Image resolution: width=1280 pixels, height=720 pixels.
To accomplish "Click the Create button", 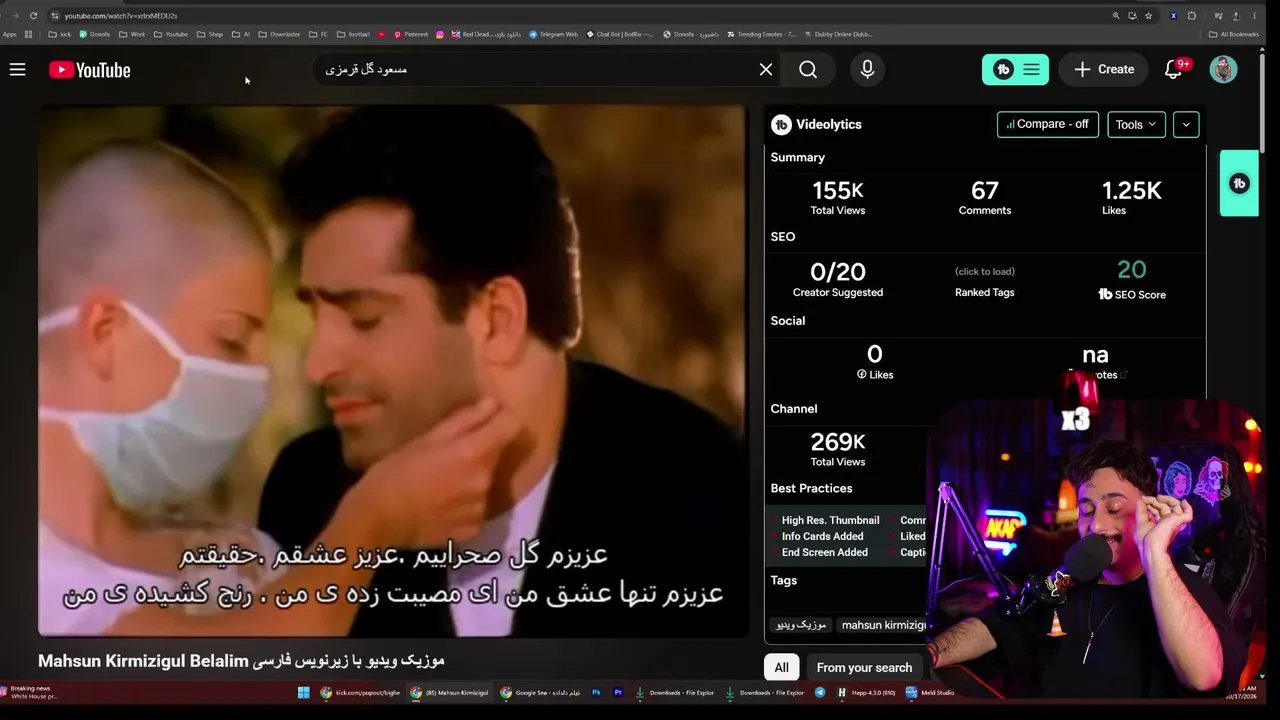I will (1104, 69).
